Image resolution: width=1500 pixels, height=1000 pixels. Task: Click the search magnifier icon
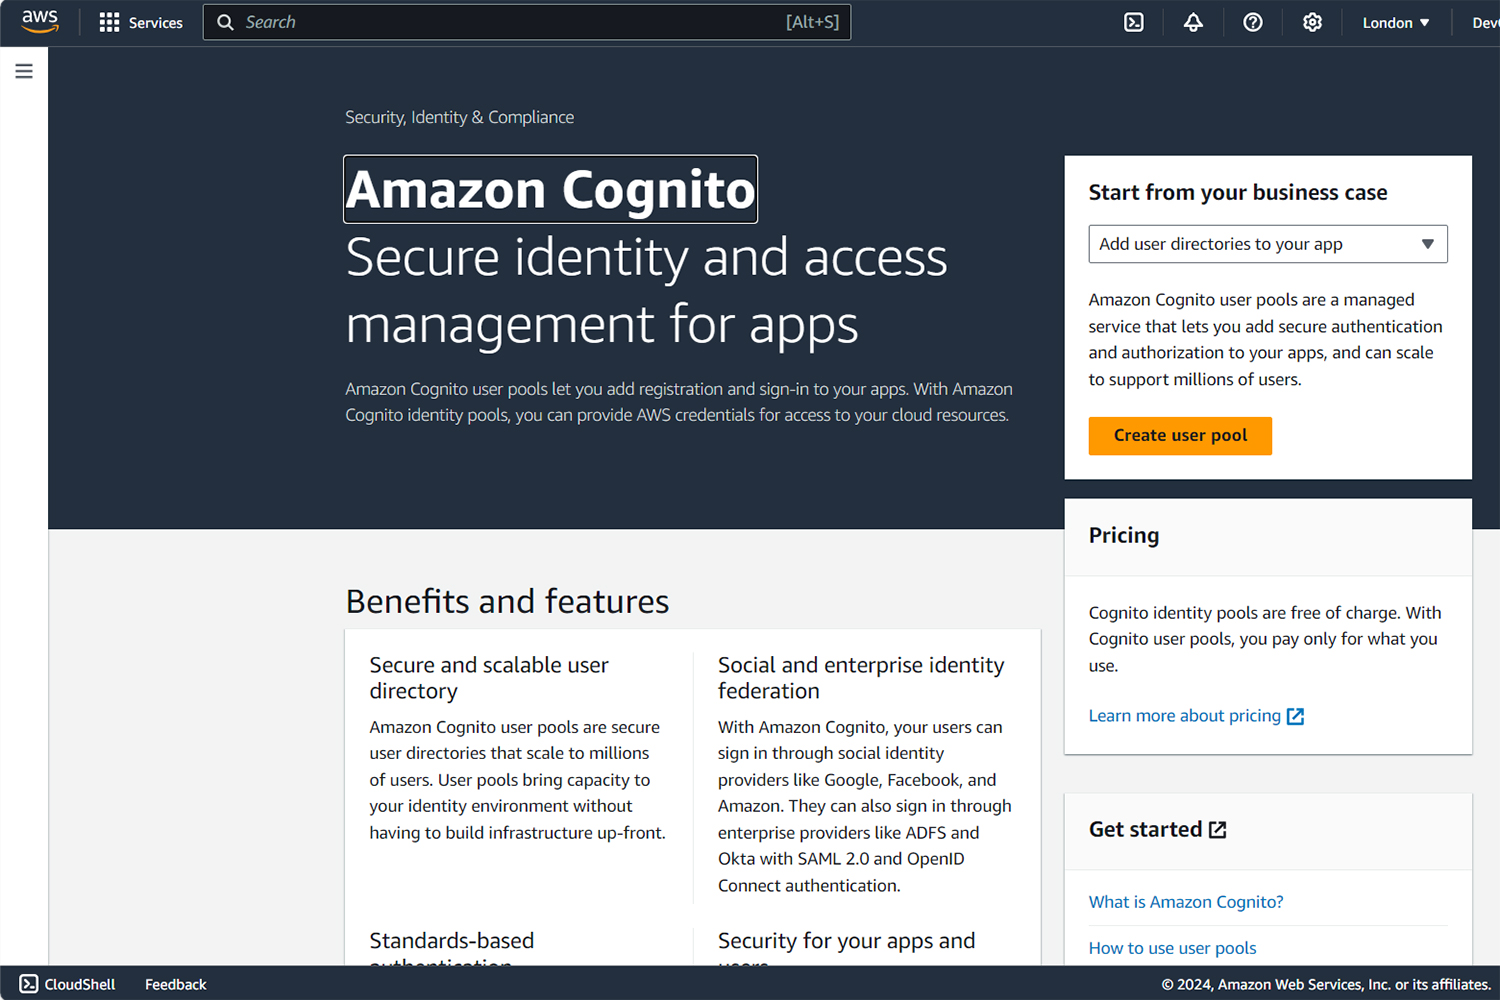click(x=226, y=22)
